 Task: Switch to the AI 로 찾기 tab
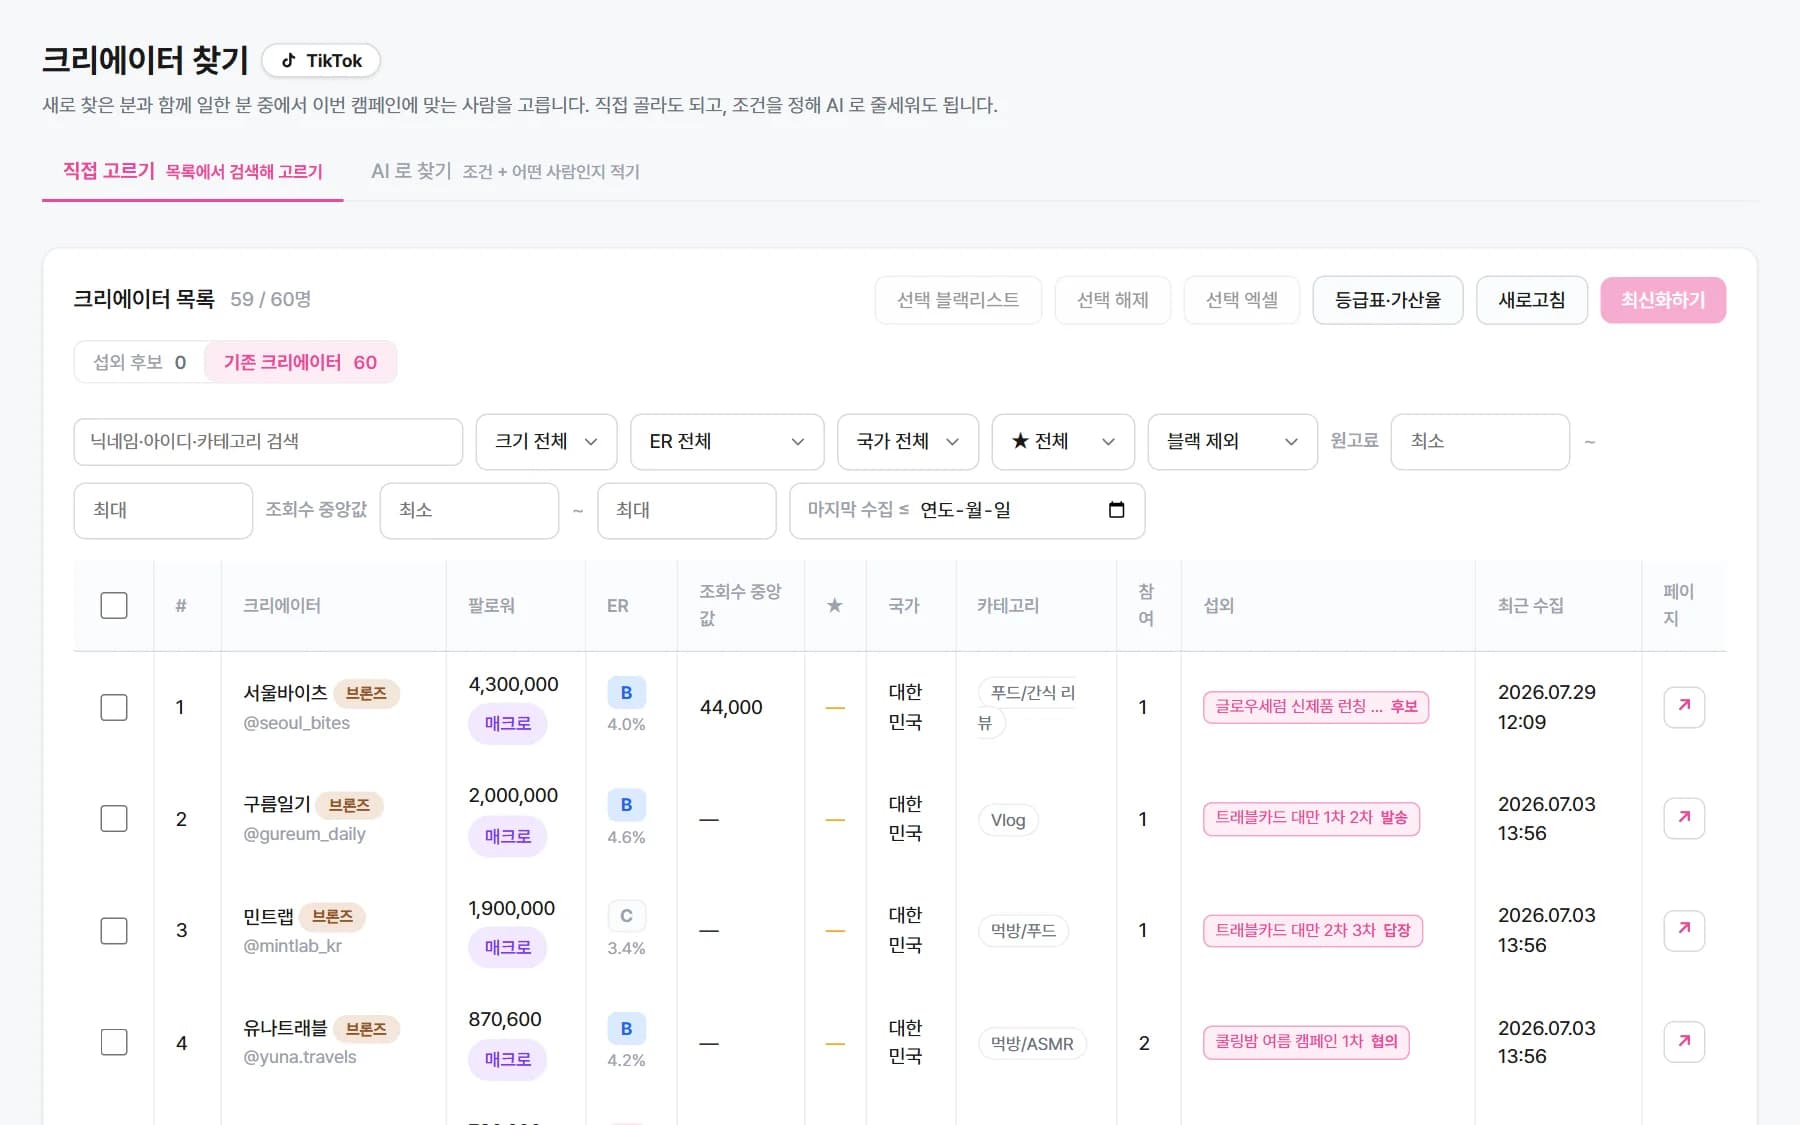tap(505, 171)
